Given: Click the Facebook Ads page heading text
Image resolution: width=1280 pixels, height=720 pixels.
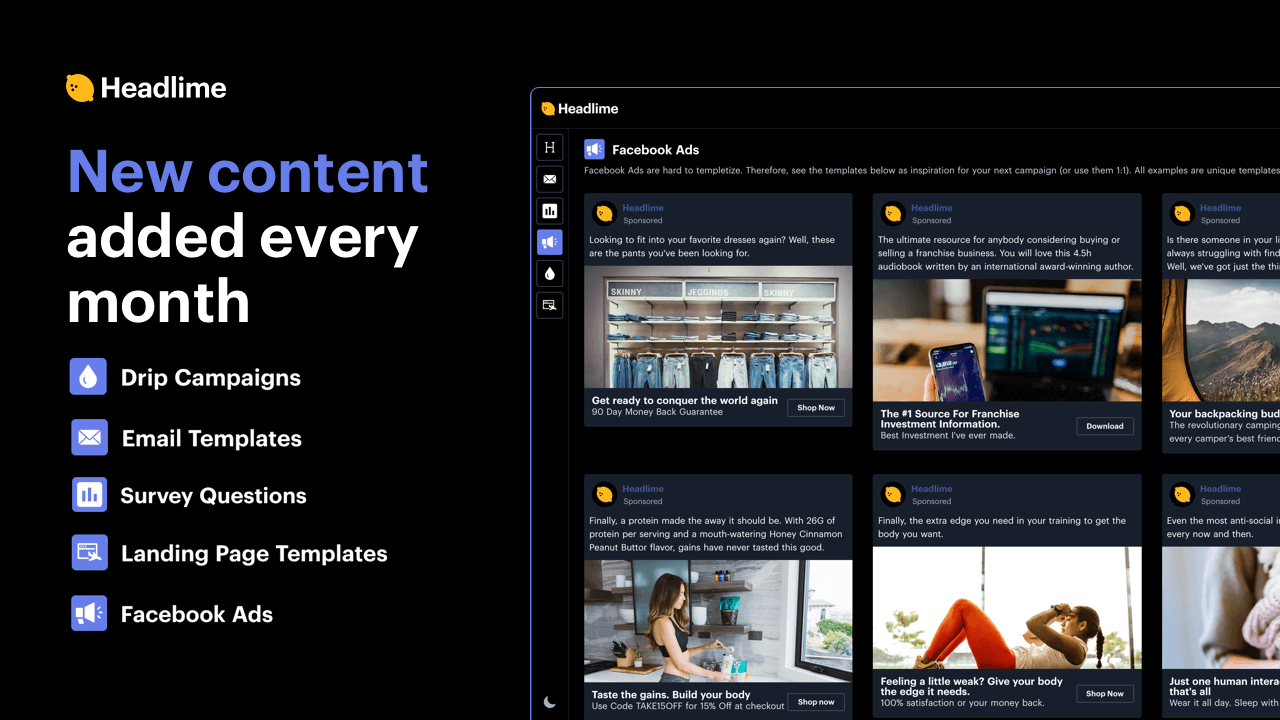Looking at the screenshot, I should [655, 150].
